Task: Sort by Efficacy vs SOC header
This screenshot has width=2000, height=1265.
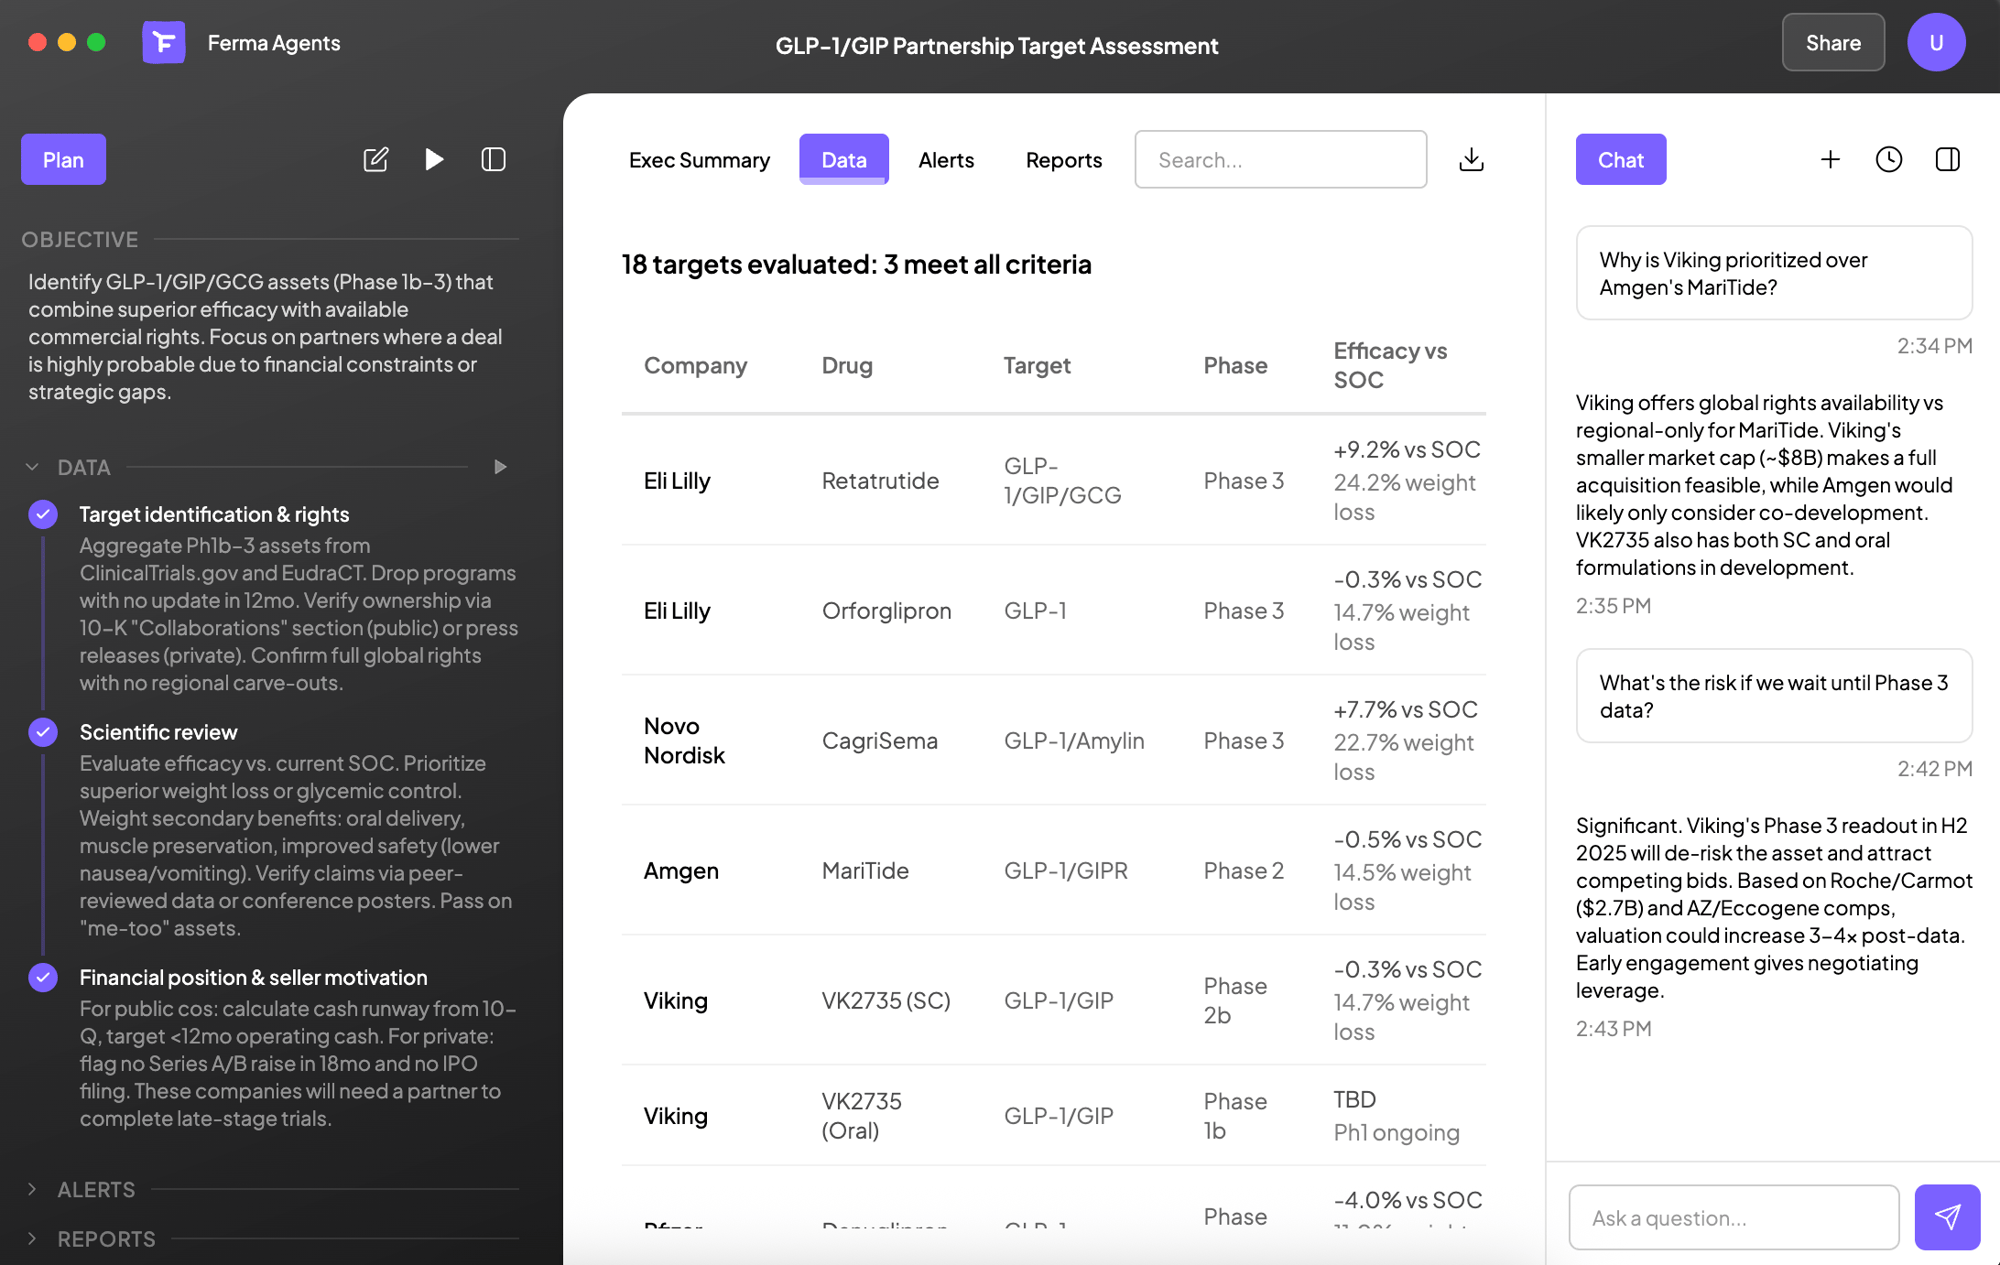Action: (1390, 365)
